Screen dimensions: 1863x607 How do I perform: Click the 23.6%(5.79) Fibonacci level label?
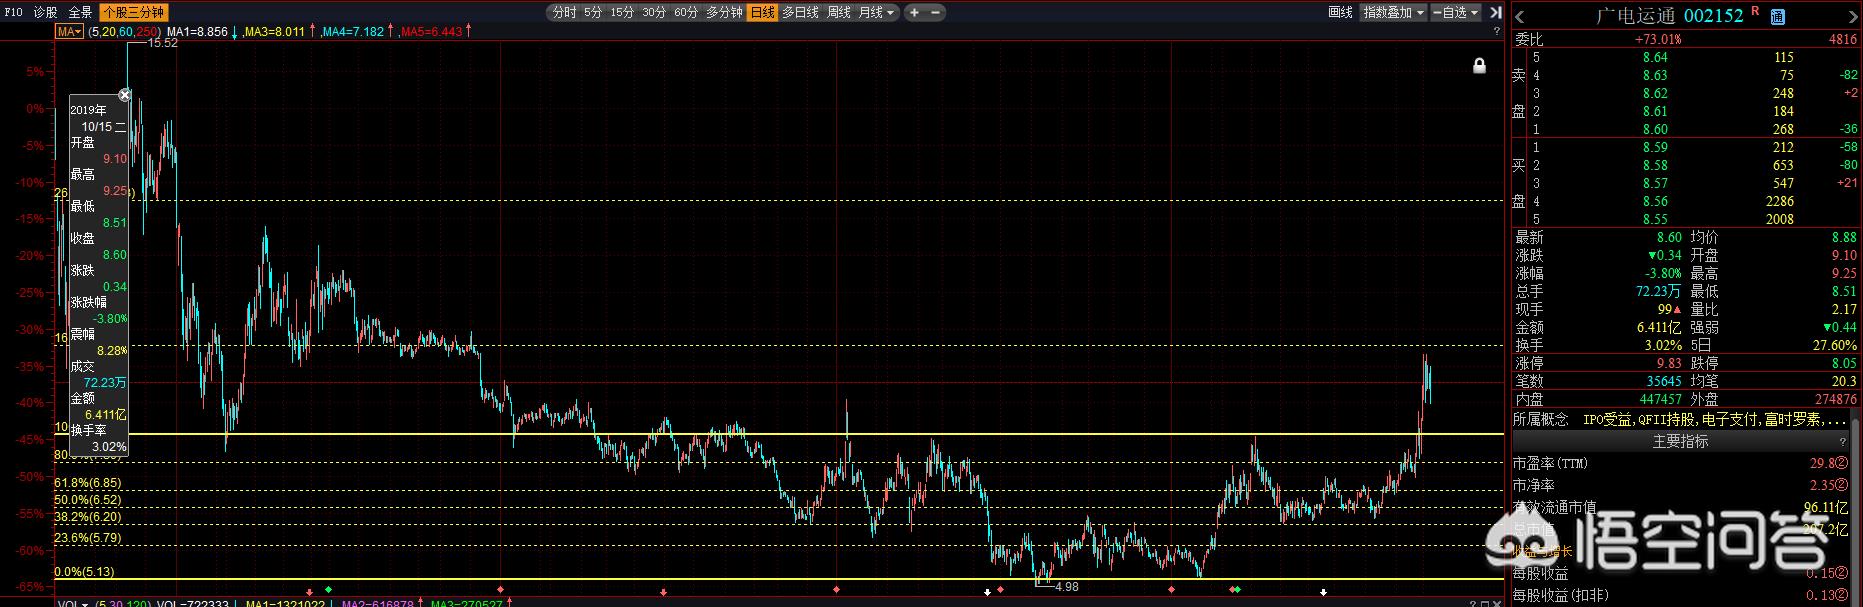click(x=88, y=538)
